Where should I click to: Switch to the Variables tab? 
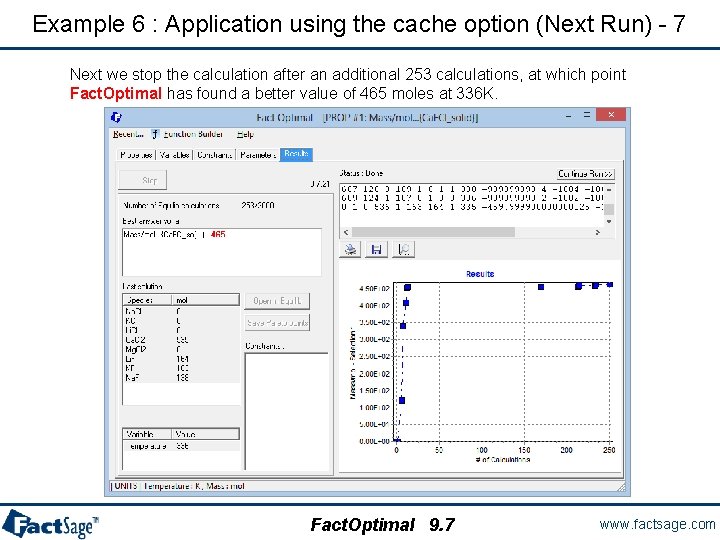(174, 155)
